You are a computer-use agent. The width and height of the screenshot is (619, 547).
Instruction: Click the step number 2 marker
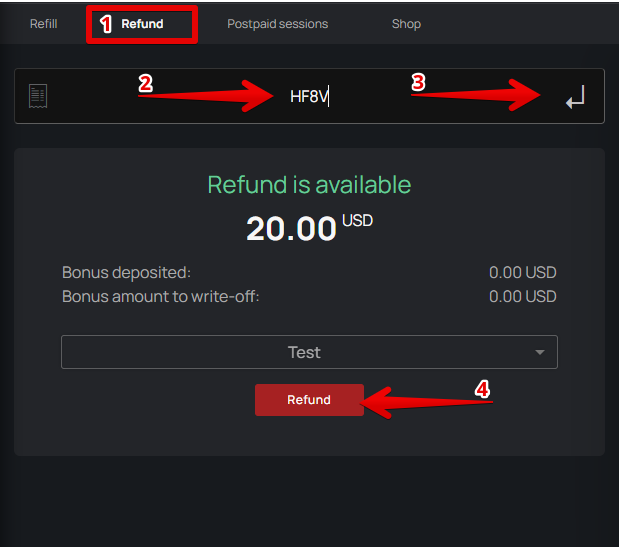(x=145, y=84)
